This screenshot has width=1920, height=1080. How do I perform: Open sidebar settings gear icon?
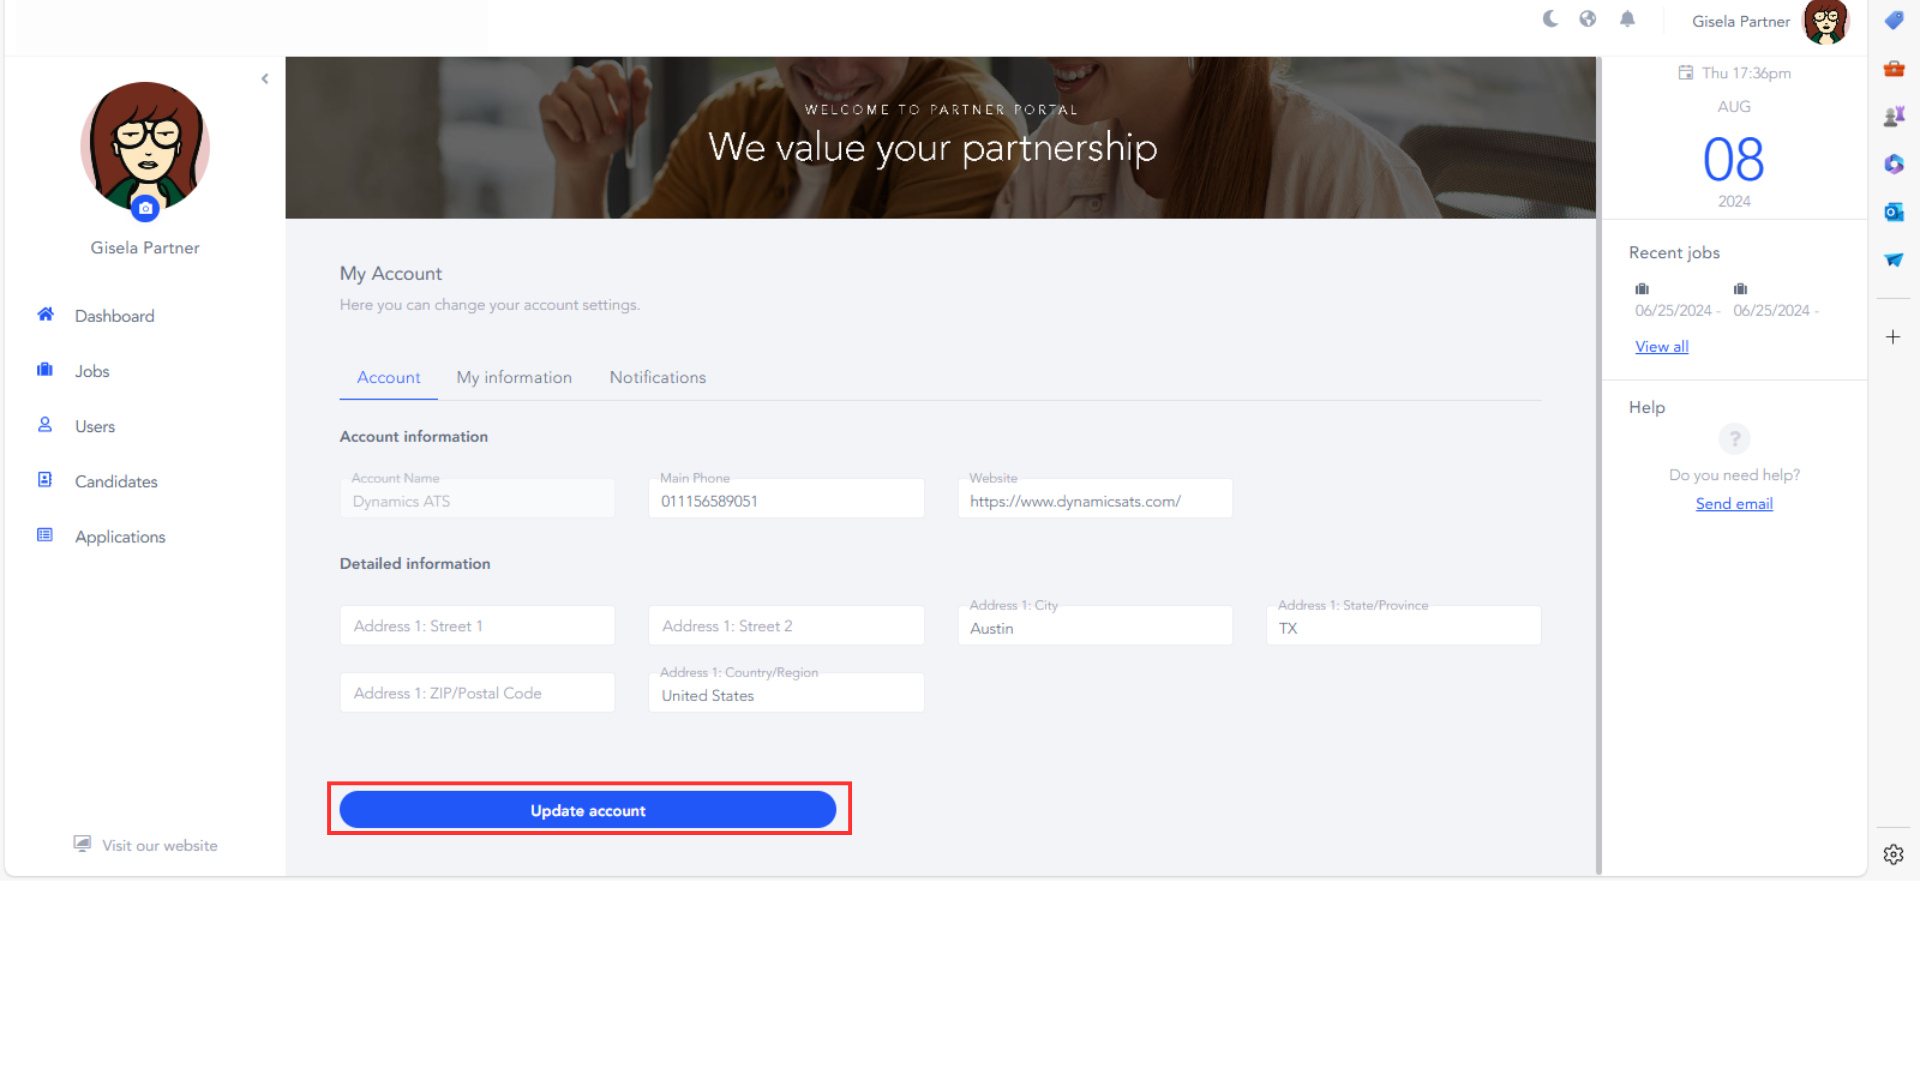[x=1894, y=855]
